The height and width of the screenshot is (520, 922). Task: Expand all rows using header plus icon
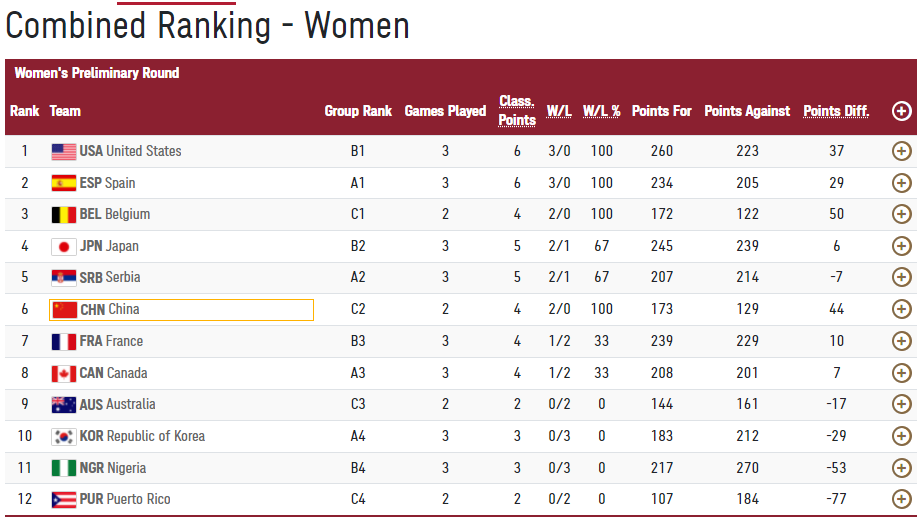(x=901, y=112)
